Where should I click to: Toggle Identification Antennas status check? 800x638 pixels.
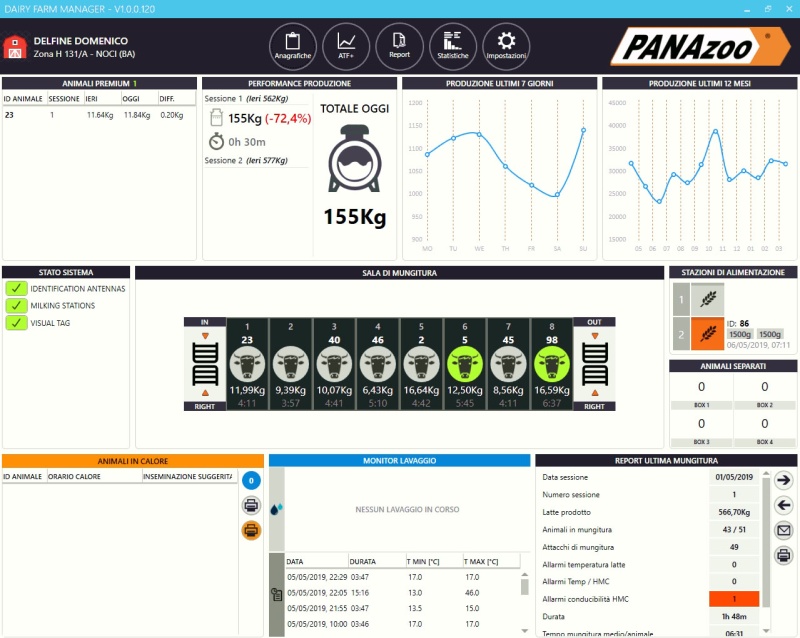pyautogui.click(x=15, y=289)
